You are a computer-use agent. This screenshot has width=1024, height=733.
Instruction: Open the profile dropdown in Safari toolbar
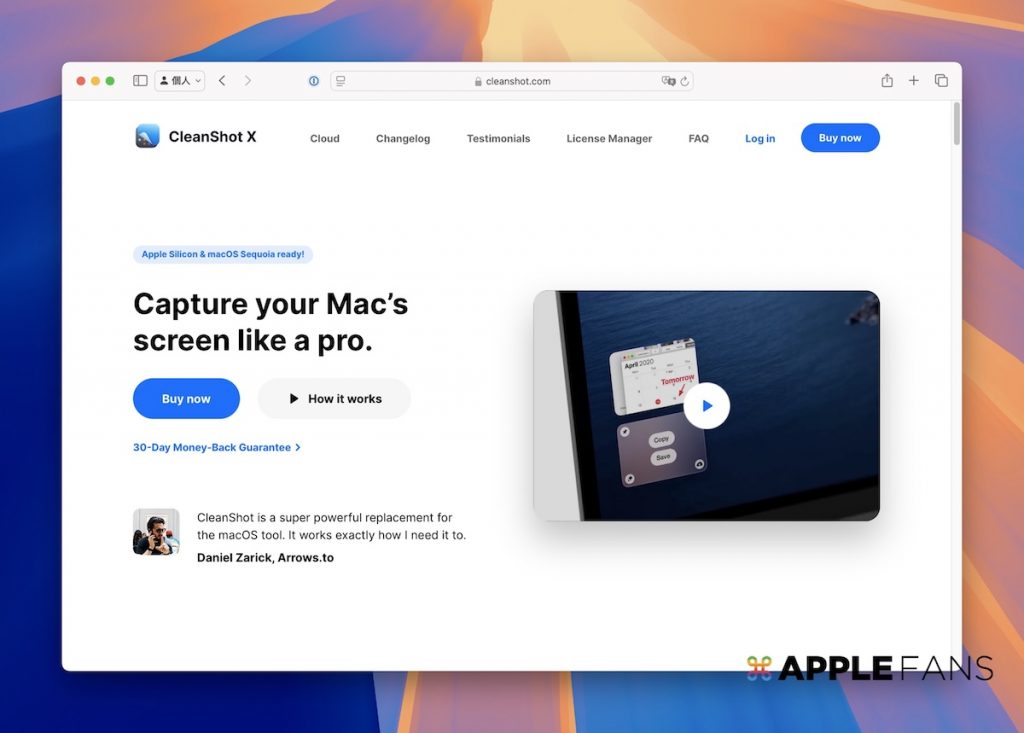coord(180,81)
